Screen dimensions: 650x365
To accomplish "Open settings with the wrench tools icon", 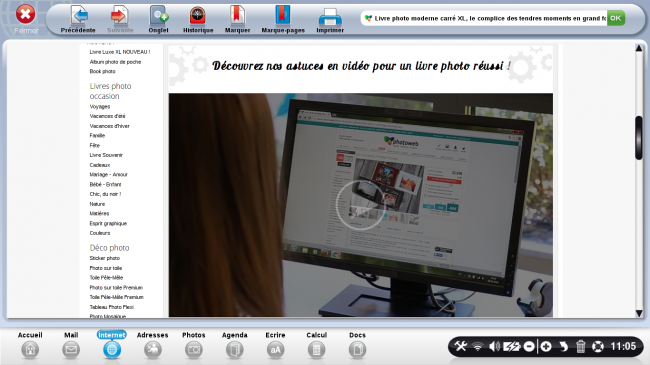I will point(461,346).
